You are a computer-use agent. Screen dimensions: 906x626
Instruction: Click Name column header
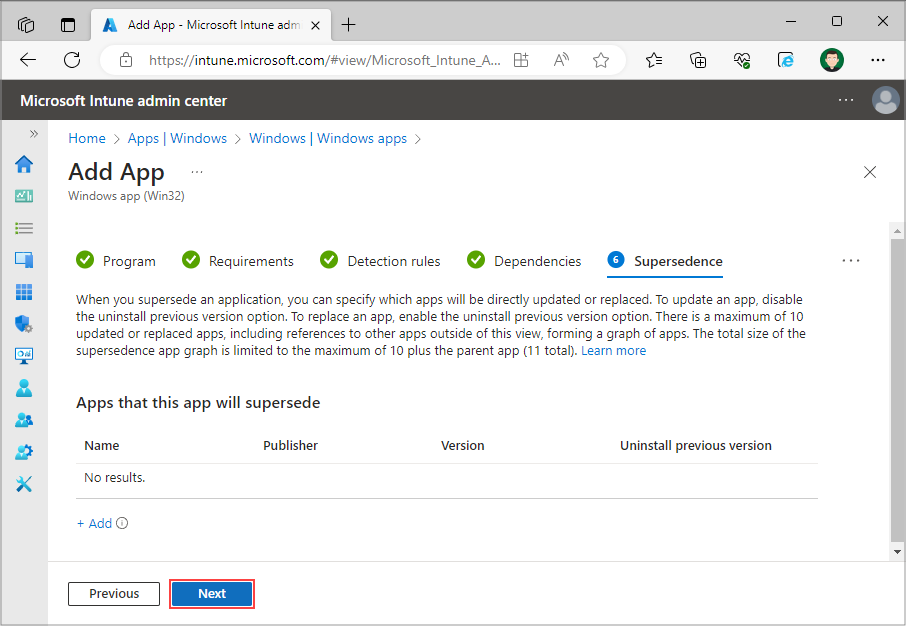coord(102,445)
